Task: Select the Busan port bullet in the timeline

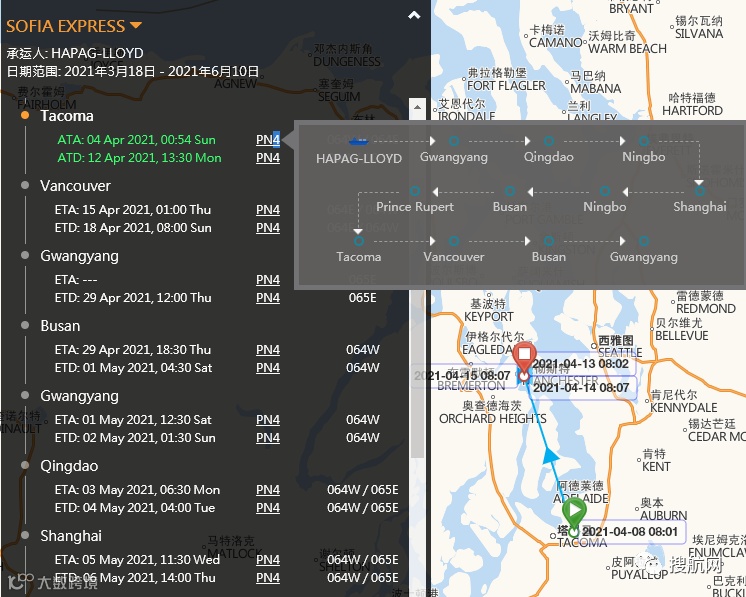Action: (x=25, y=325)
